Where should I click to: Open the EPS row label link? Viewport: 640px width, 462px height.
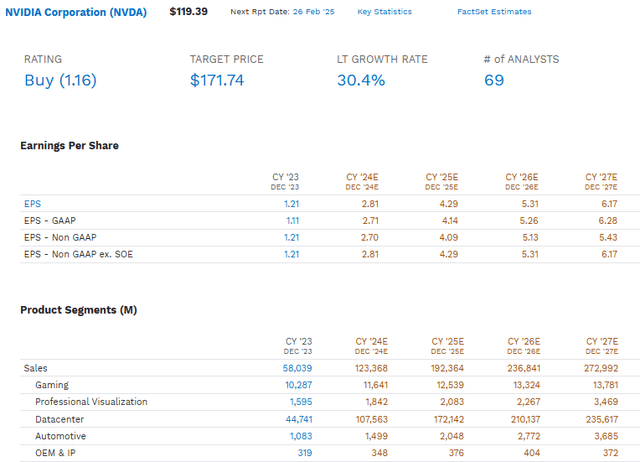[x=33, y=204]
